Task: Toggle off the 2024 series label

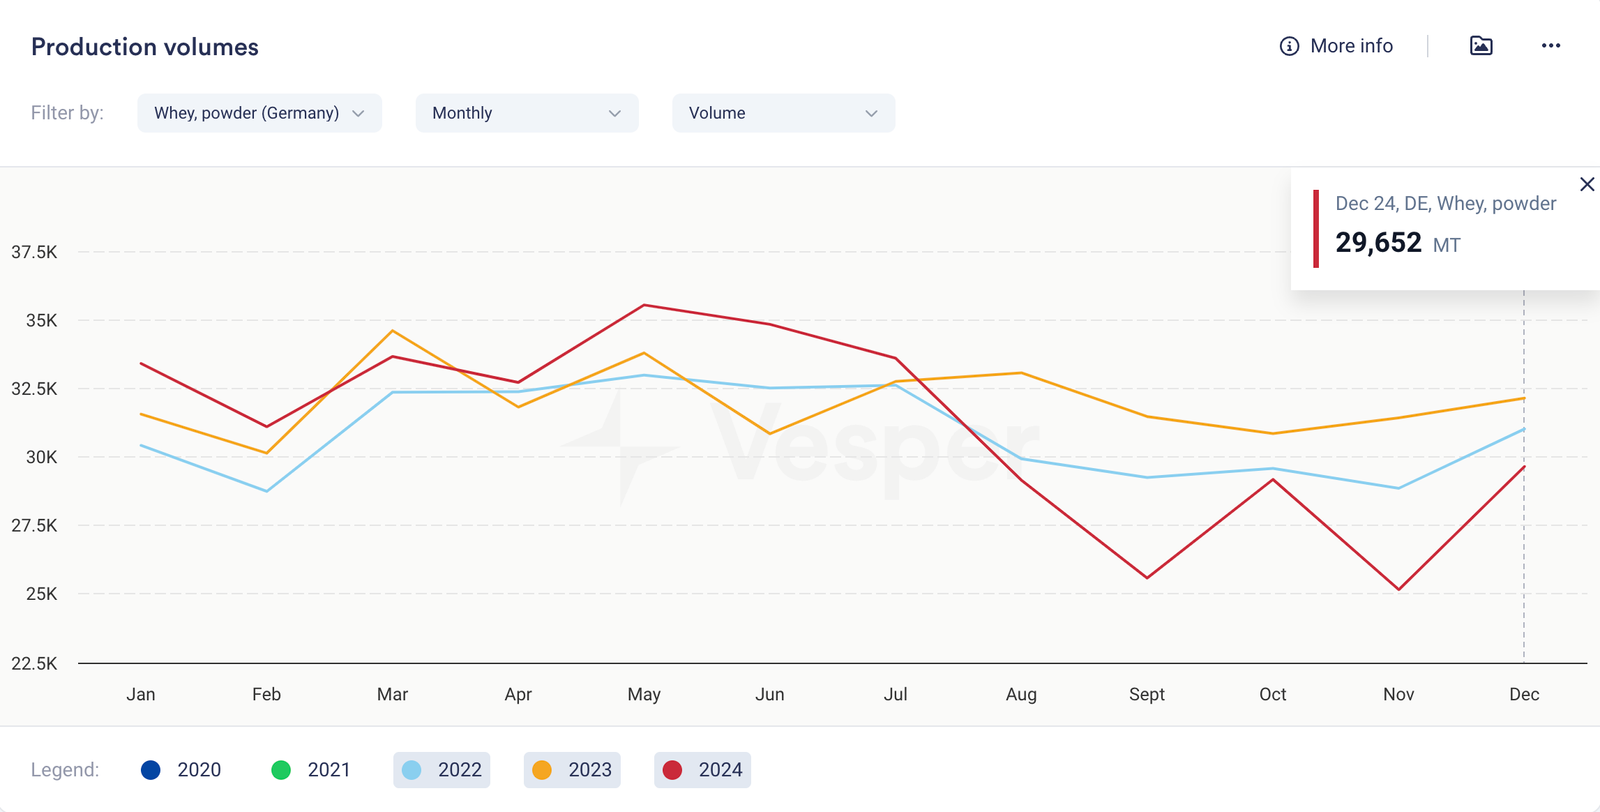Action: tap(720, 770)
